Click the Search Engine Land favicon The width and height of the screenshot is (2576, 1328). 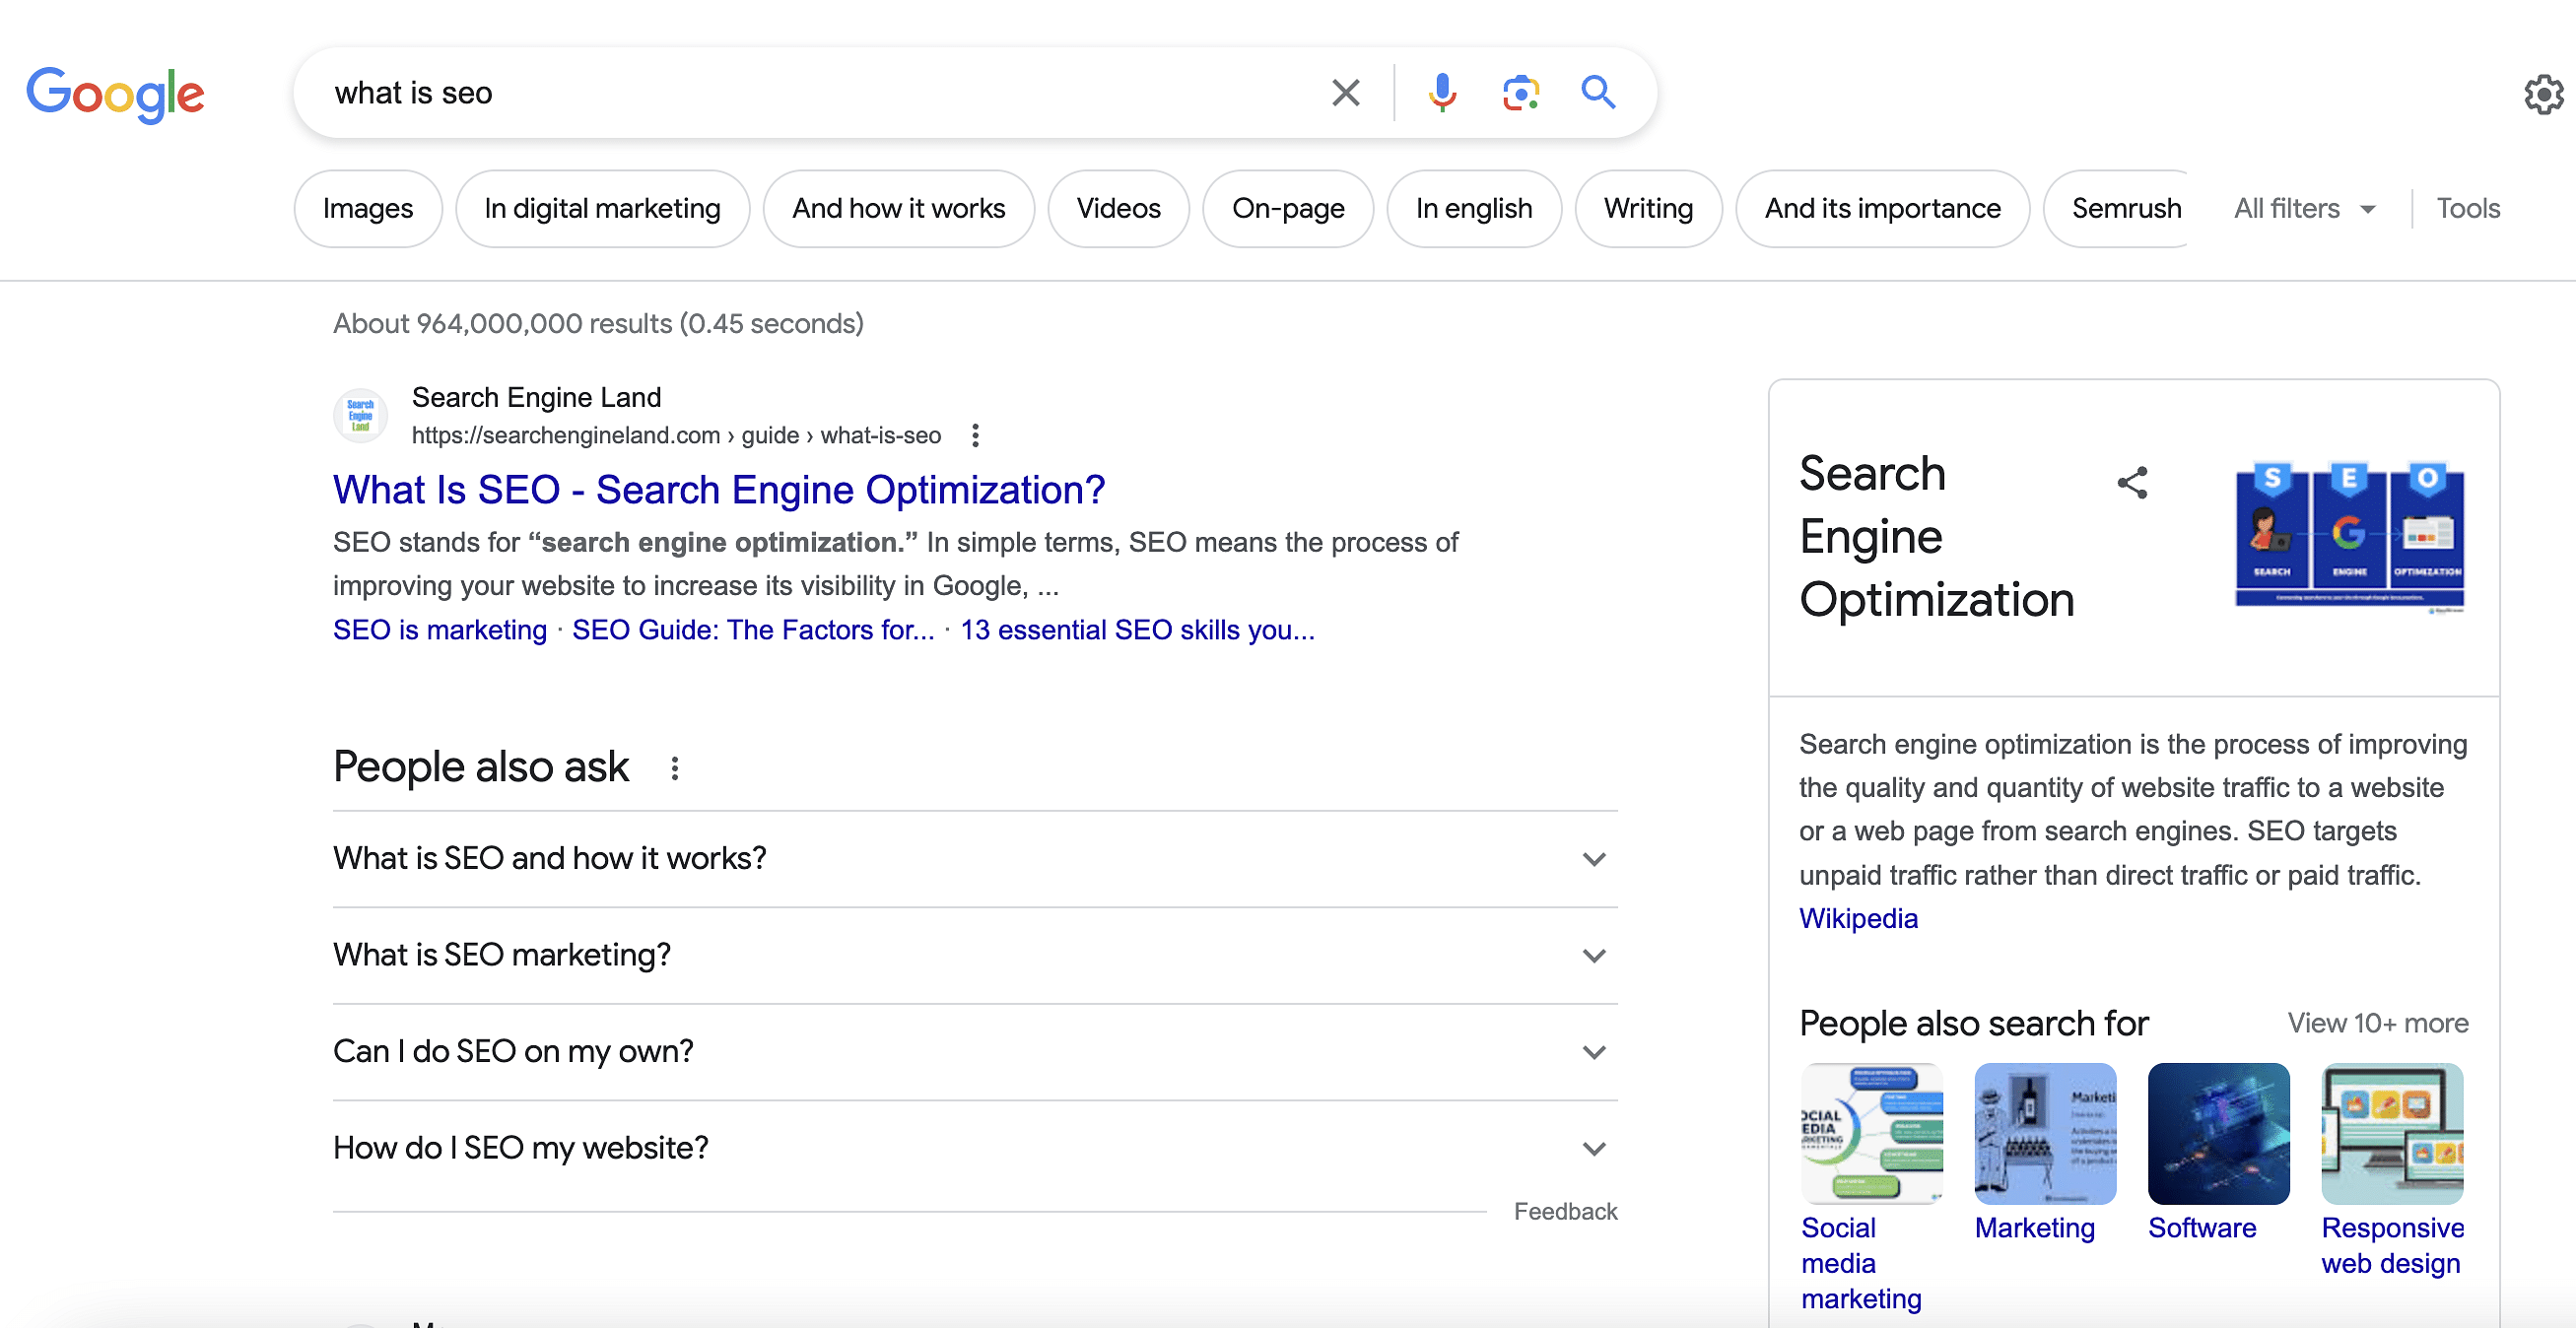[360, 415]
